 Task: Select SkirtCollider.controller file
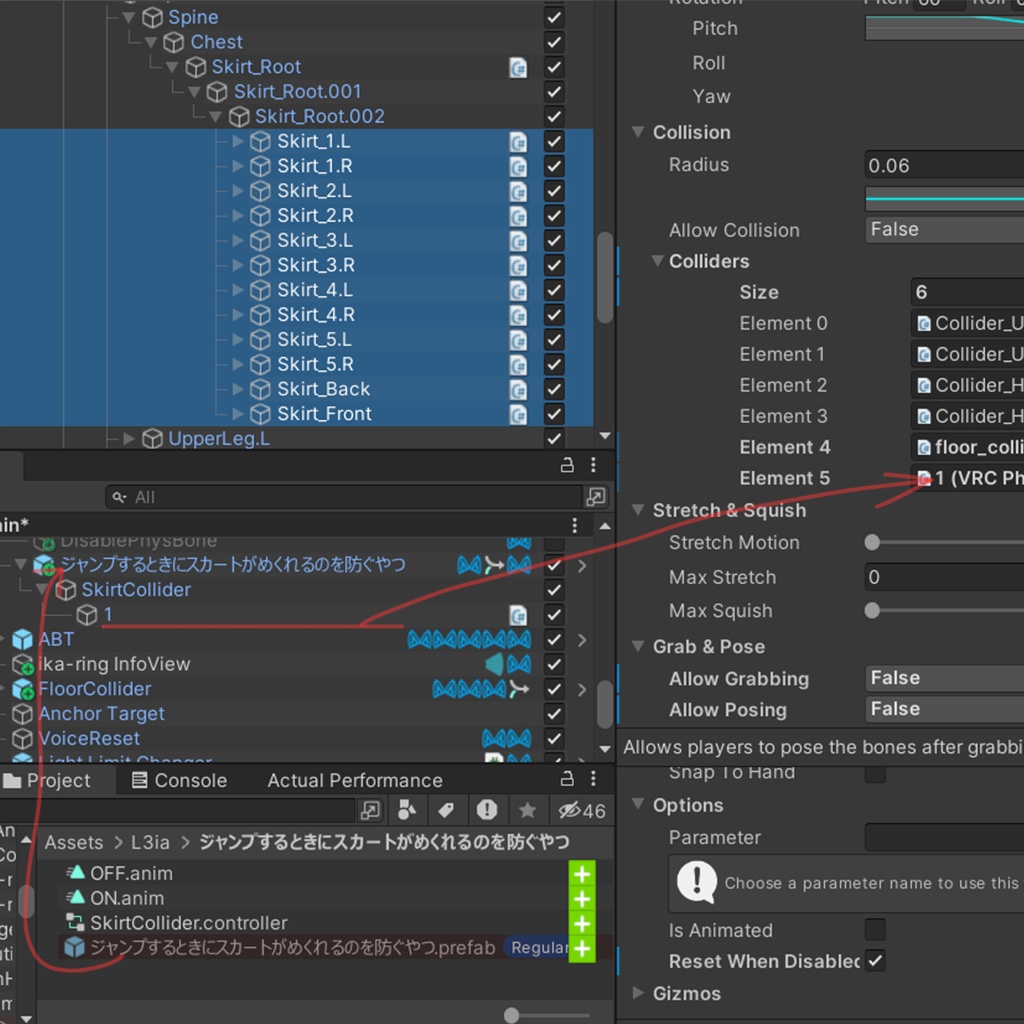(189, 923)
